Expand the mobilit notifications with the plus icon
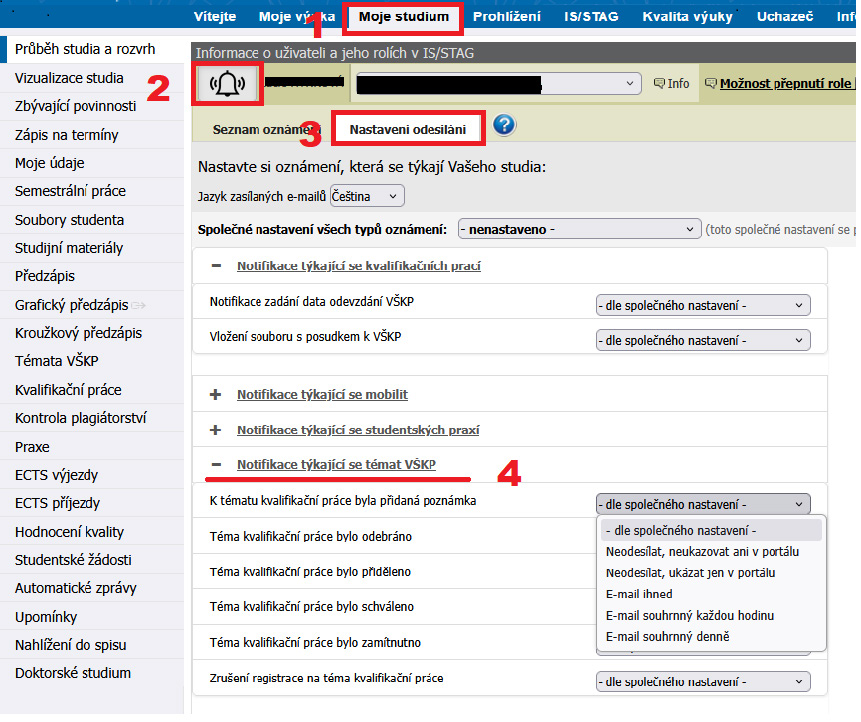Screen dimensions: 861x722 point(215,395)
